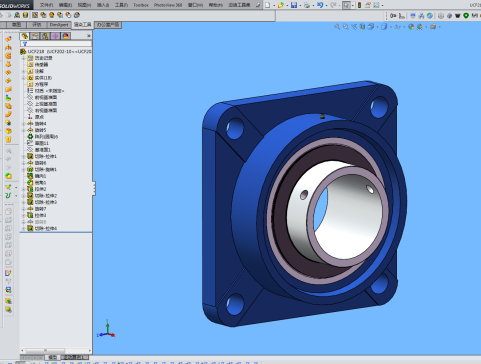This screenshot has width=481, height=364.
Task: Click the Apply Scene icon
Action: (420, 27)
